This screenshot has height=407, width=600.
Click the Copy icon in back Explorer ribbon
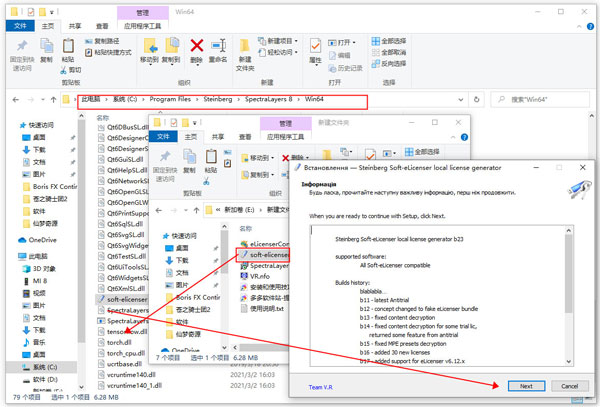tap(46, 46)
